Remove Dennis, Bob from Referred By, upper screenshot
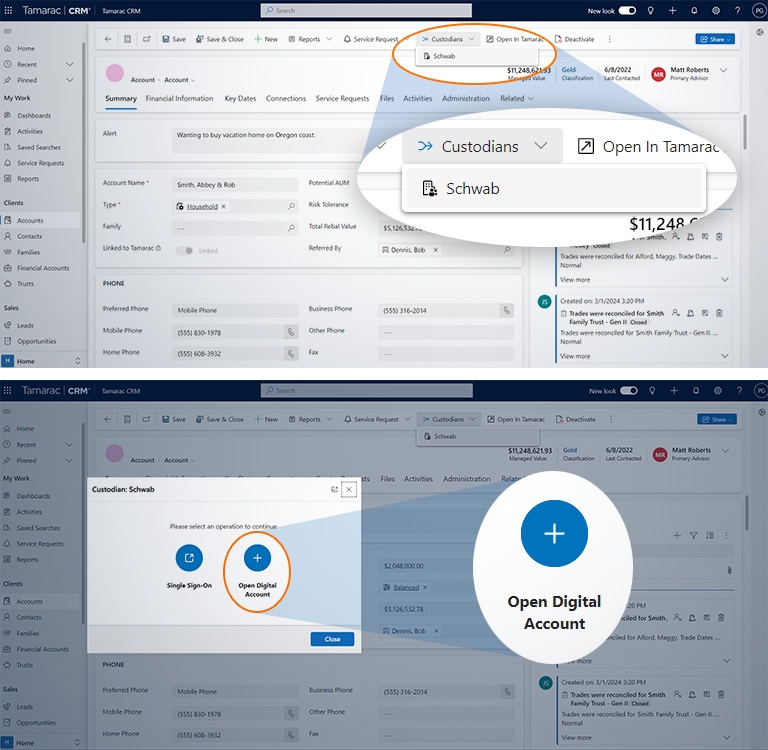This screenshot has width=768, height=750. (x=435, y=250)
